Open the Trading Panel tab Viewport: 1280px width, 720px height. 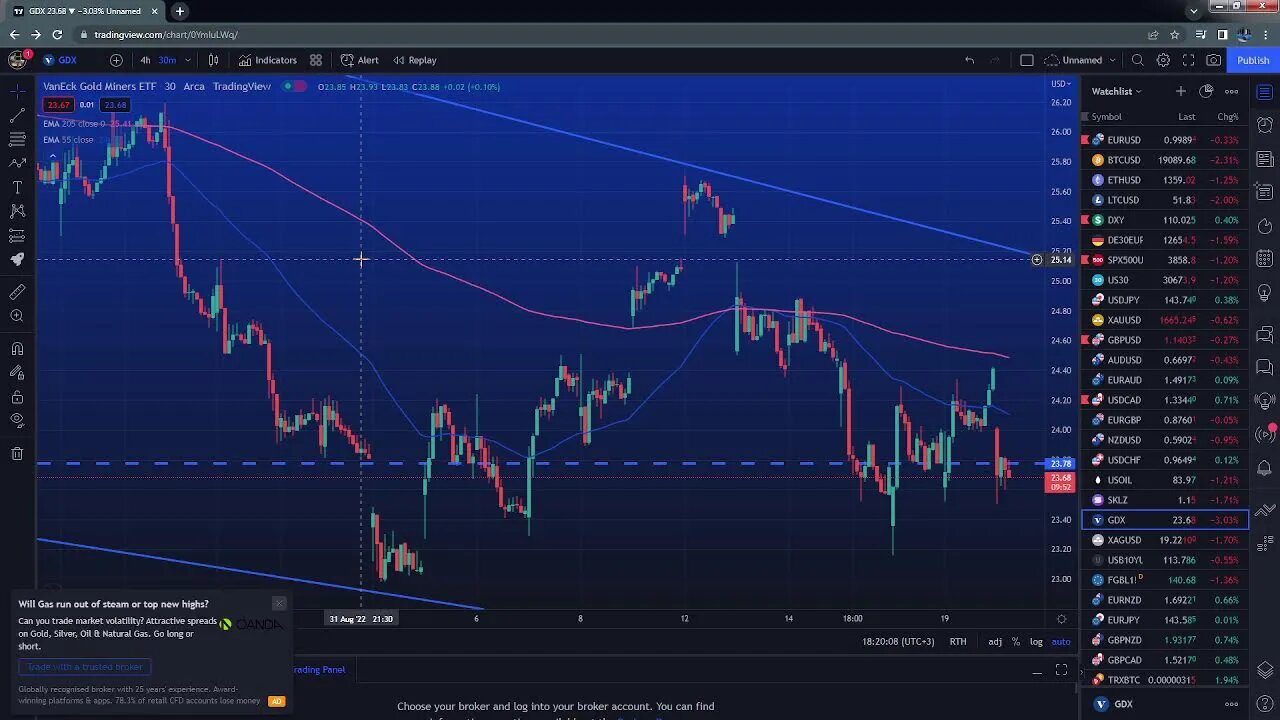pyautogui.click(x=318, y=670)
